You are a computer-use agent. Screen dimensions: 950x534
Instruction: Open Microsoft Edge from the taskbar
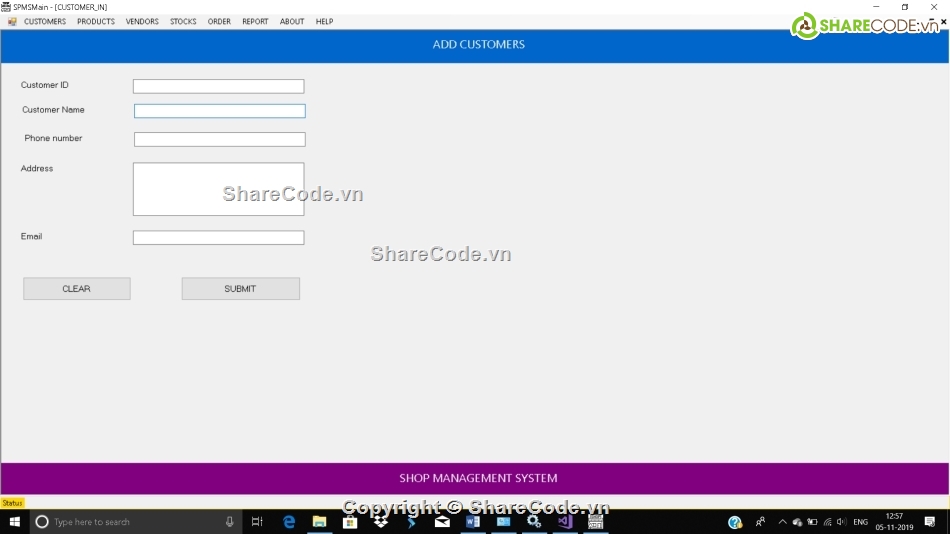[x=289, y=521]
